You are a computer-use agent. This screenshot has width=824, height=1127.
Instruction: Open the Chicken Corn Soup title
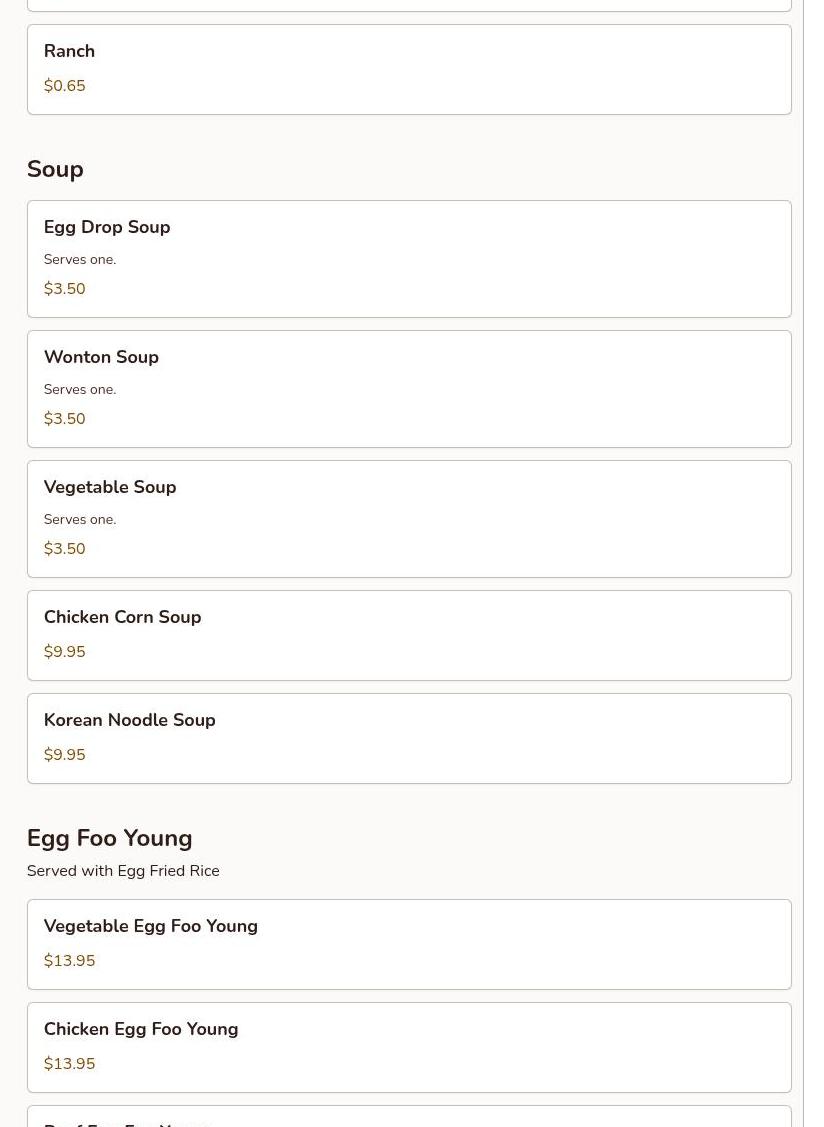tap(122, 617)
